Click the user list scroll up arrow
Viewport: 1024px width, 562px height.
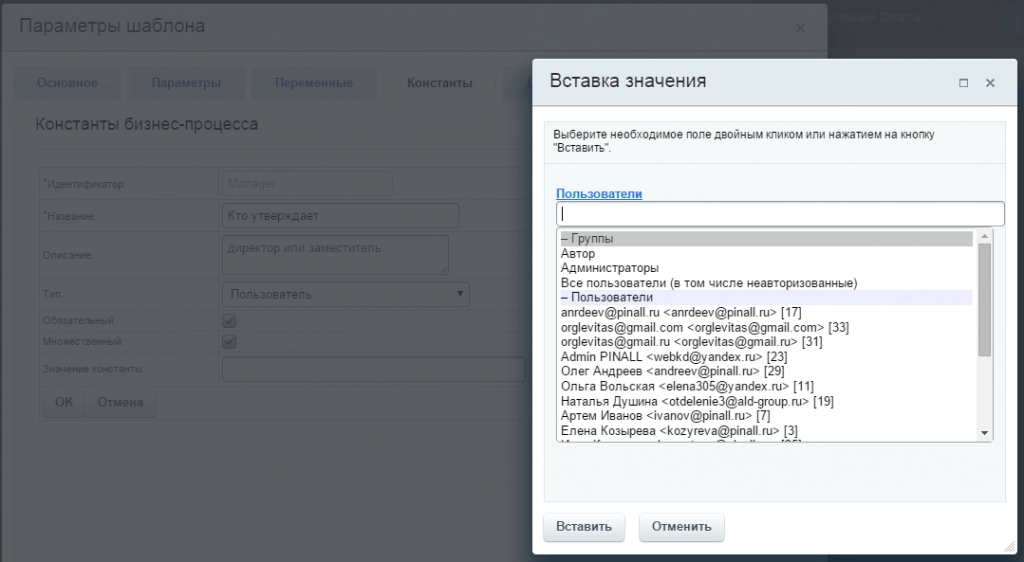tap(985, 236)
